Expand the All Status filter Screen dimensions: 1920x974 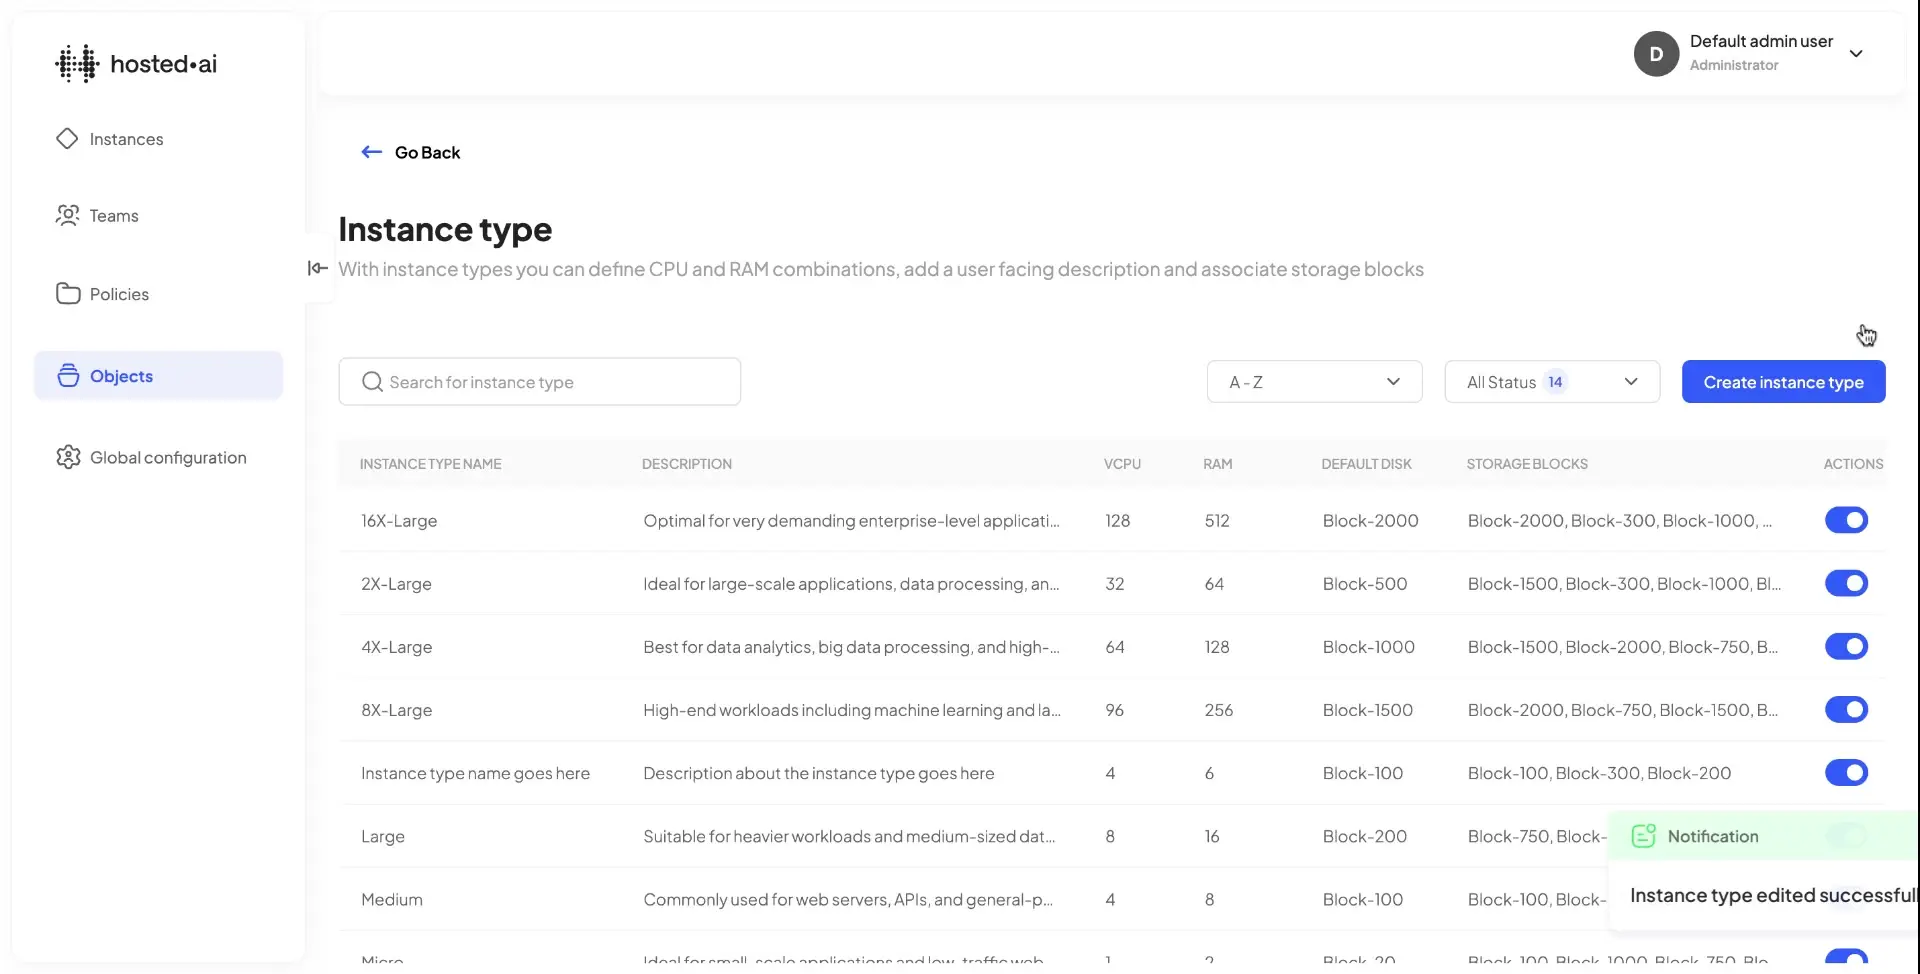[x=1551, y=381]
